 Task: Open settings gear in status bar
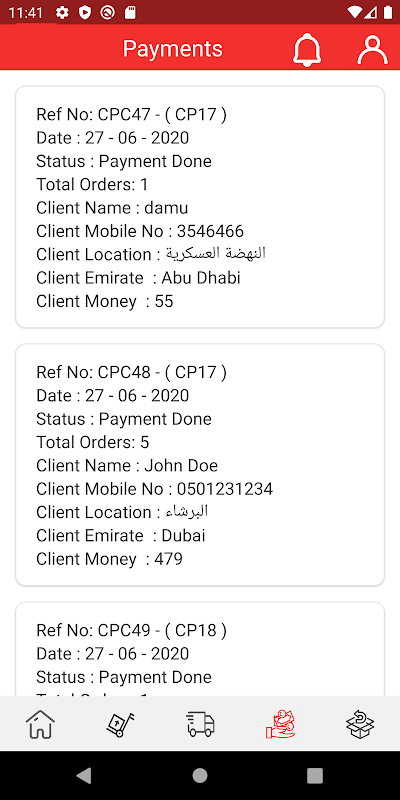pos(63,12)
